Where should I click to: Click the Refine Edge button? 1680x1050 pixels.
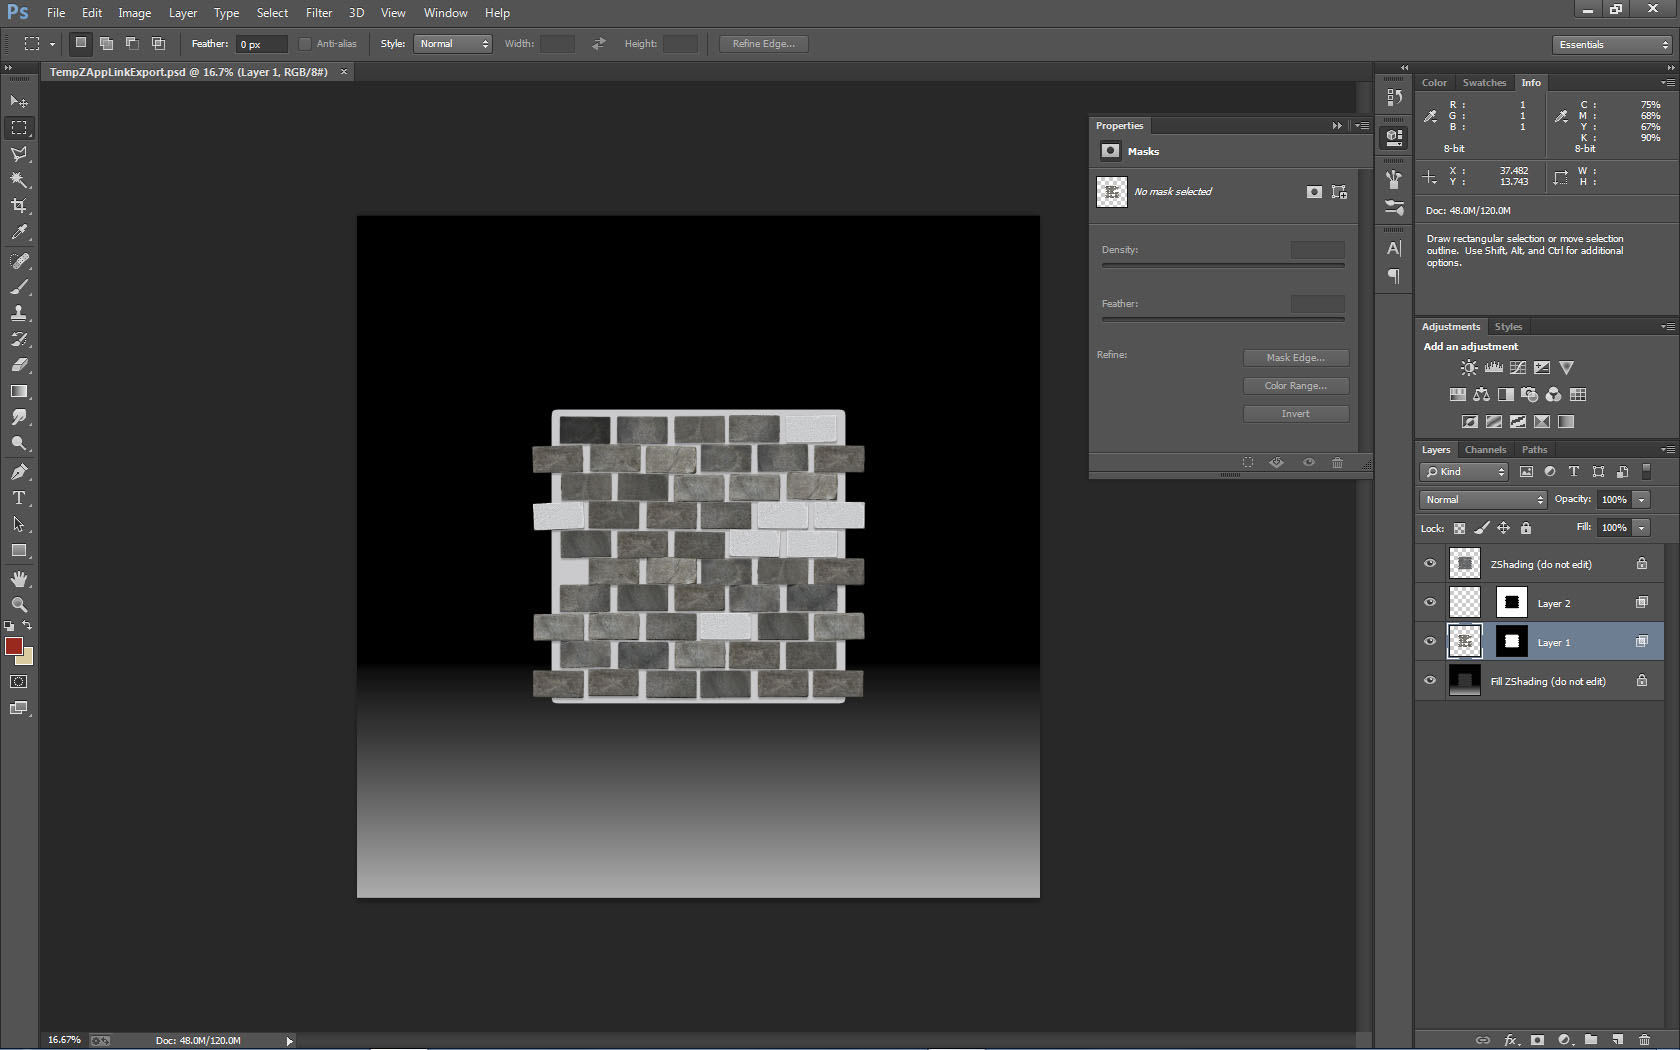763,44
